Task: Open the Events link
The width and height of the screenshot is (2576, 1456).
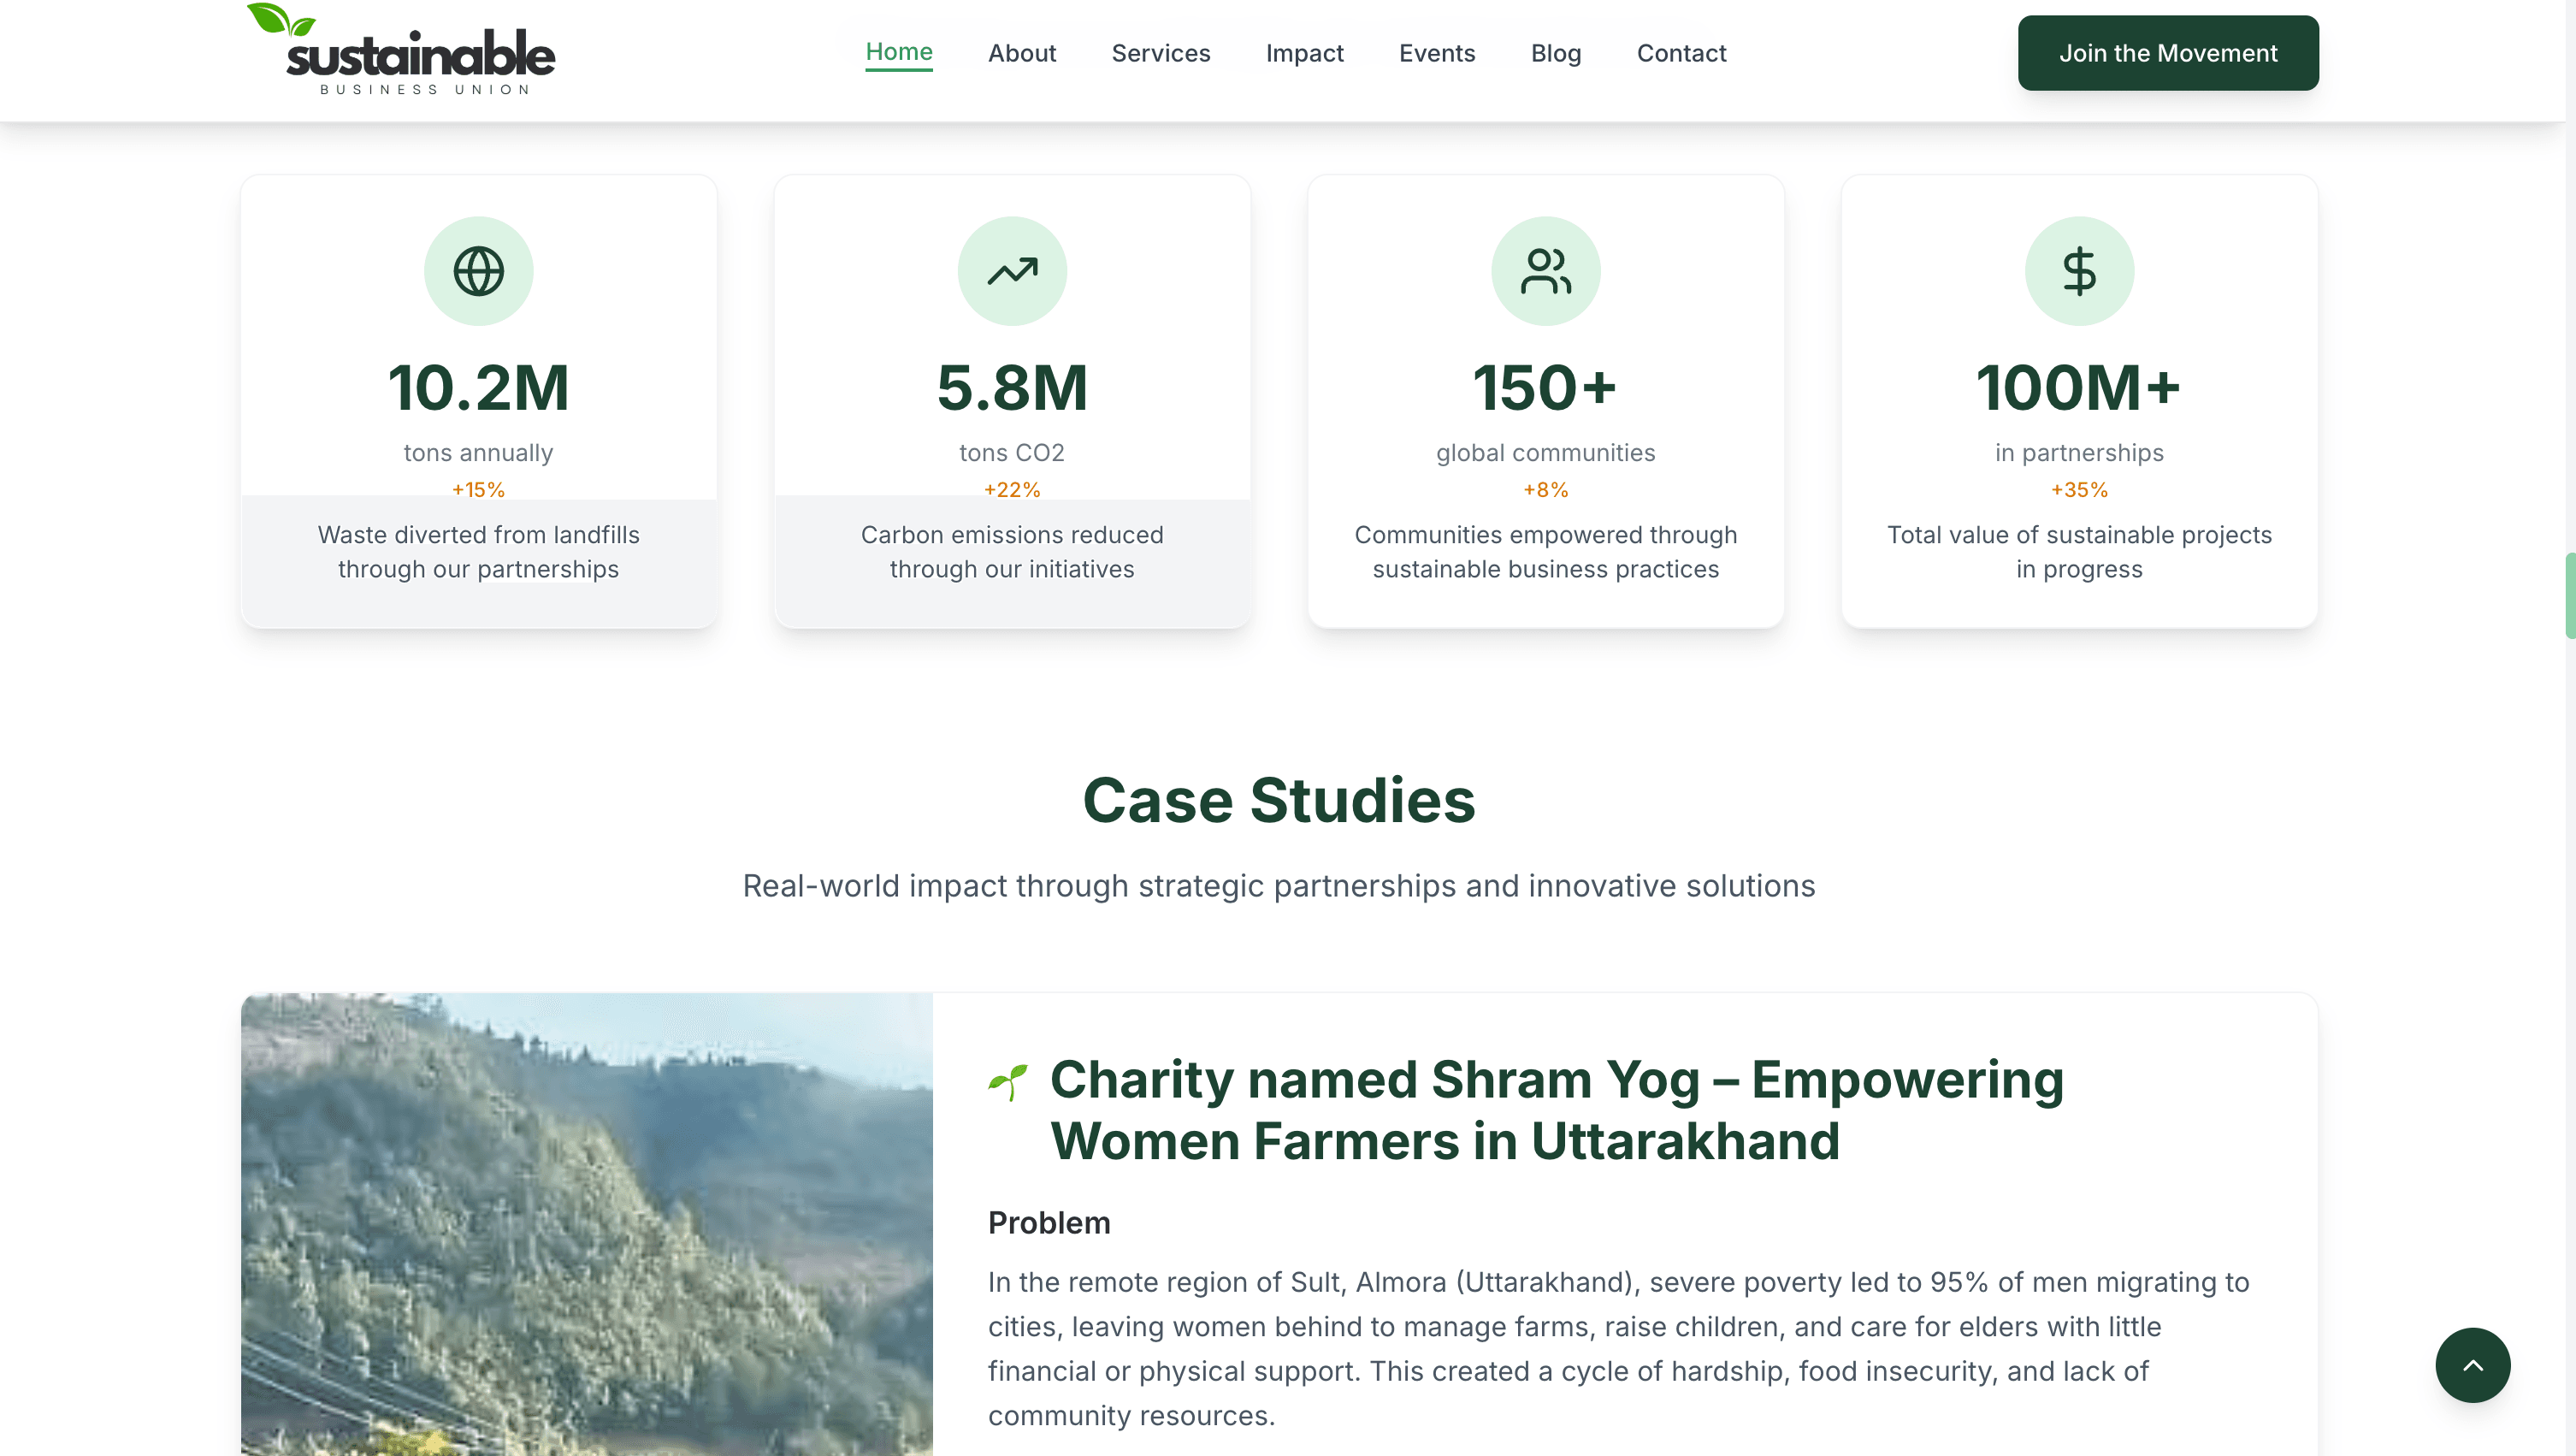Action: (x=1436, y=53)
